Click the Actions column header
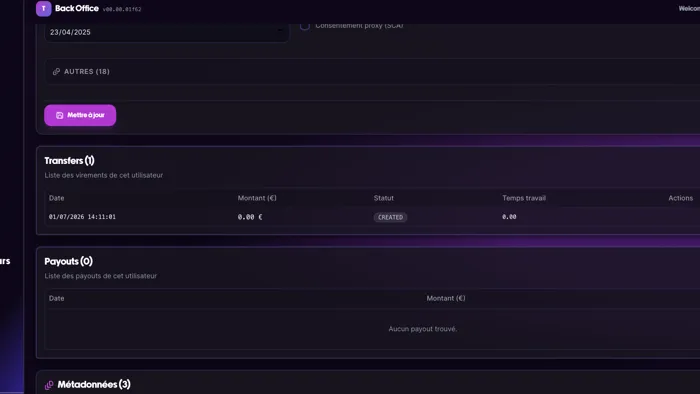Viewport: 700px width, 394px height. pyautogui.click(x=680, y=198)
